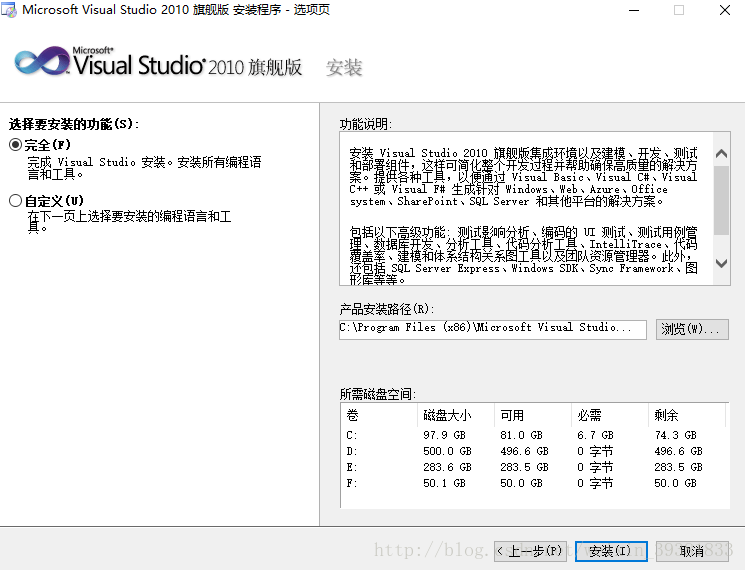Select the D: volume row
The image size is (745, 570).
[x=535, y=451]
